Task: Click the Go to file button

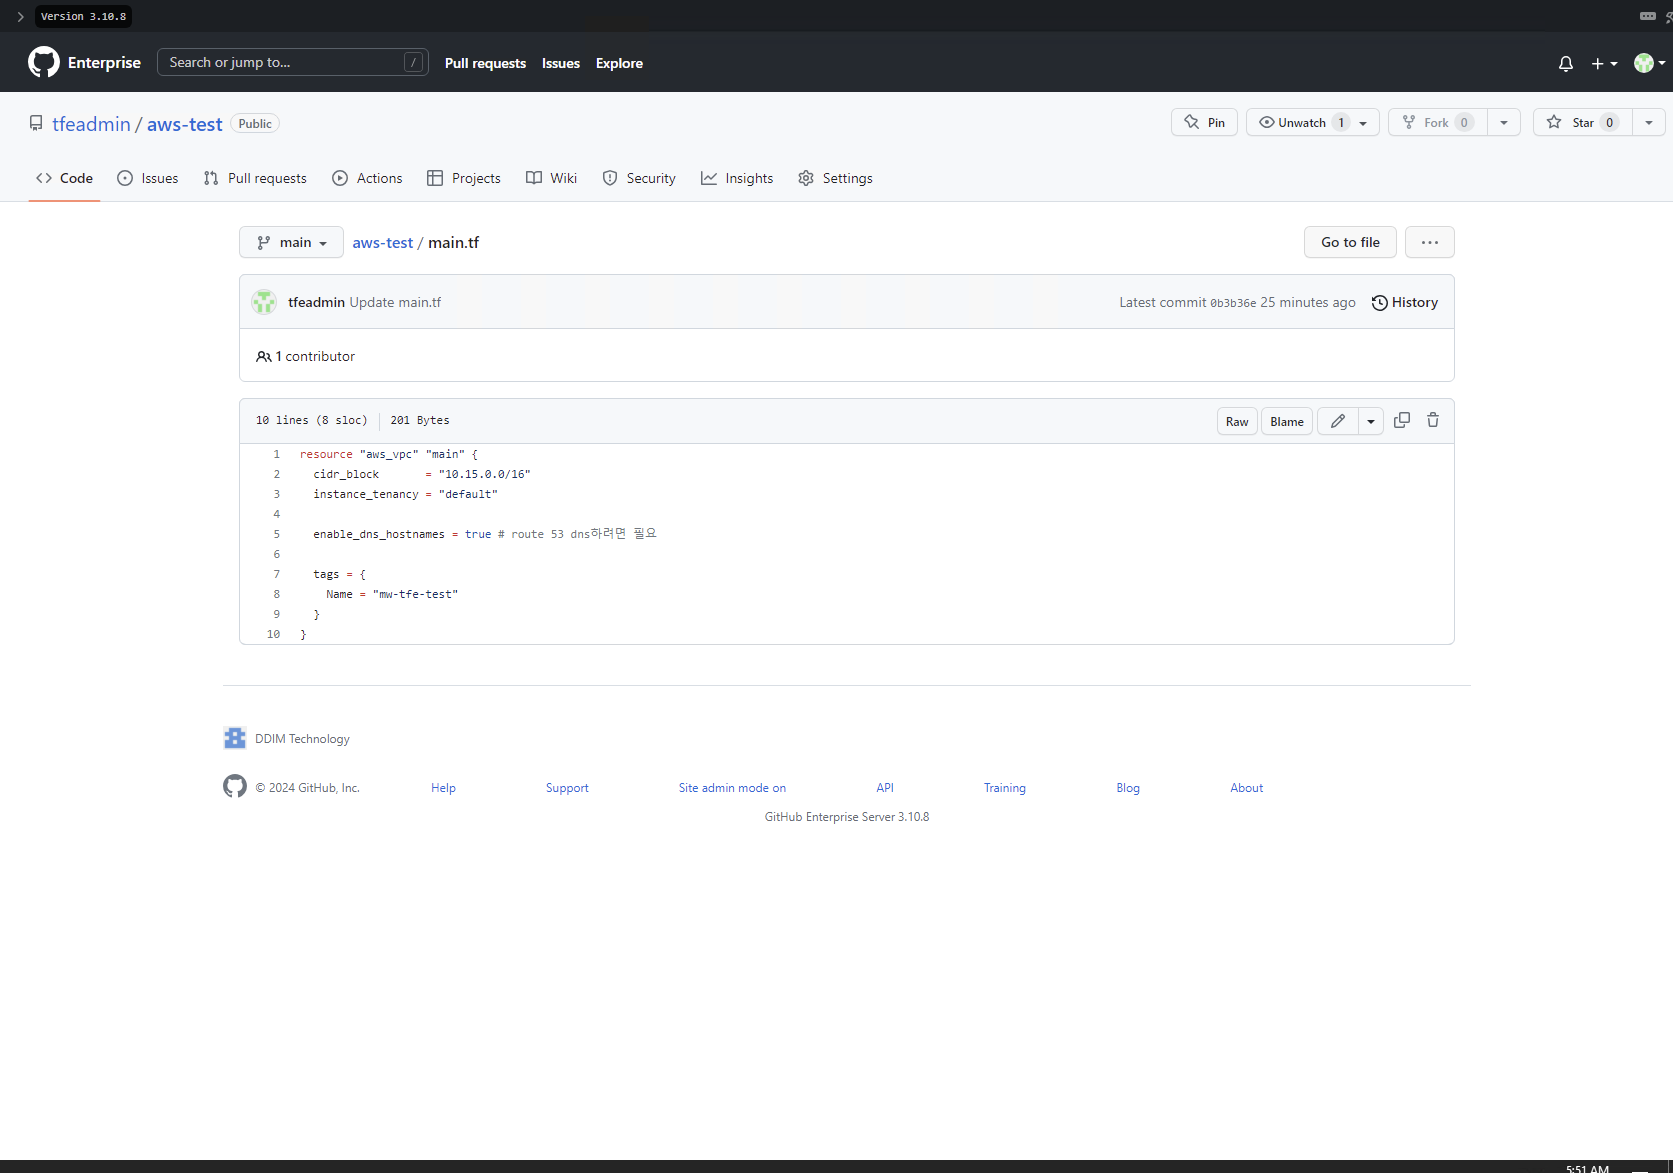Action: (x=1350, y=242)
